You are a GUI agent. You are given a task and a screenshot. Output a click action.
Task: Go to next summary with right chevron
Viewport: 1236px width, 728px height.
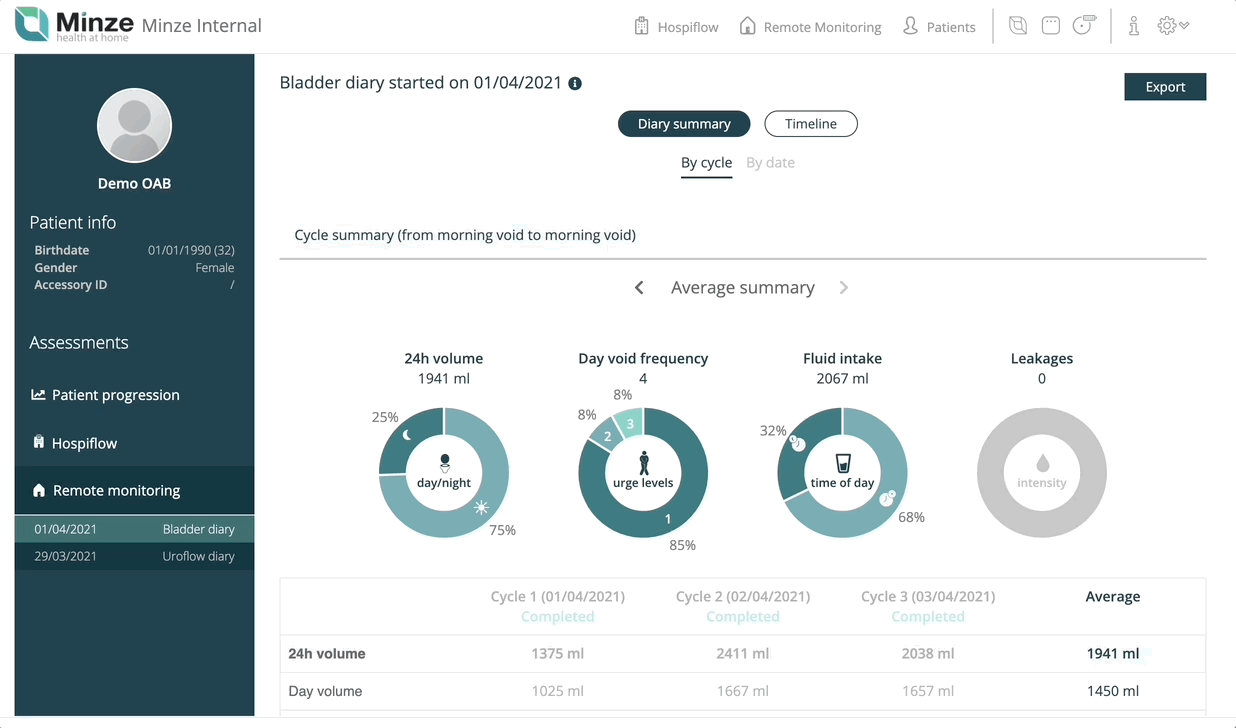(x=844, y=288)
